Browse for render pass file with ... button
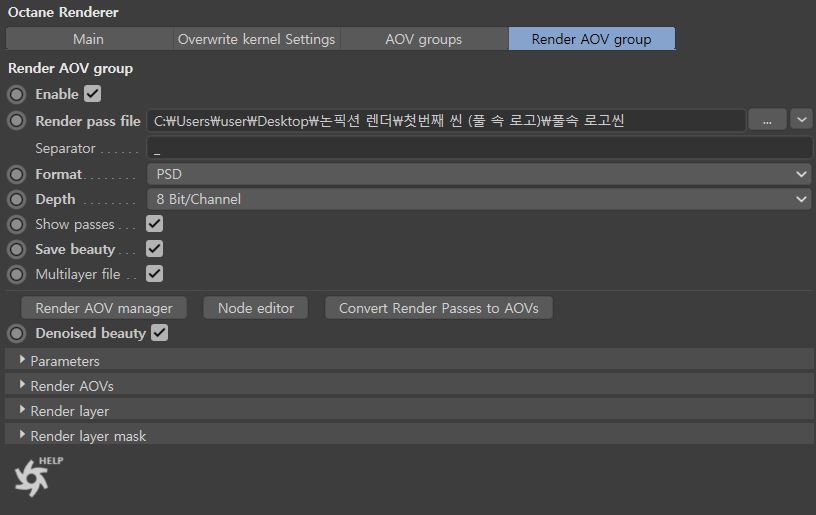The image size is (816, 515). pos(767,121)
